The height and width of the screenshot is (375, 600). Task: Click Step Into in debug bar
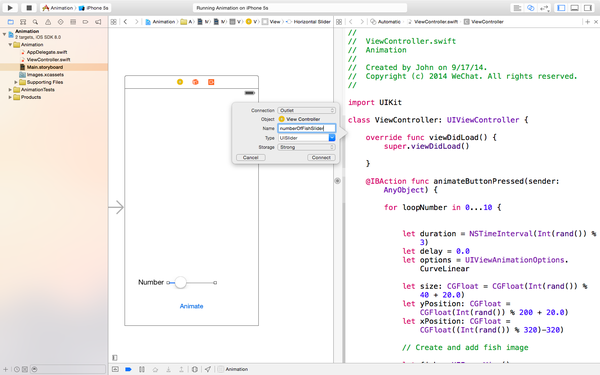168,369
